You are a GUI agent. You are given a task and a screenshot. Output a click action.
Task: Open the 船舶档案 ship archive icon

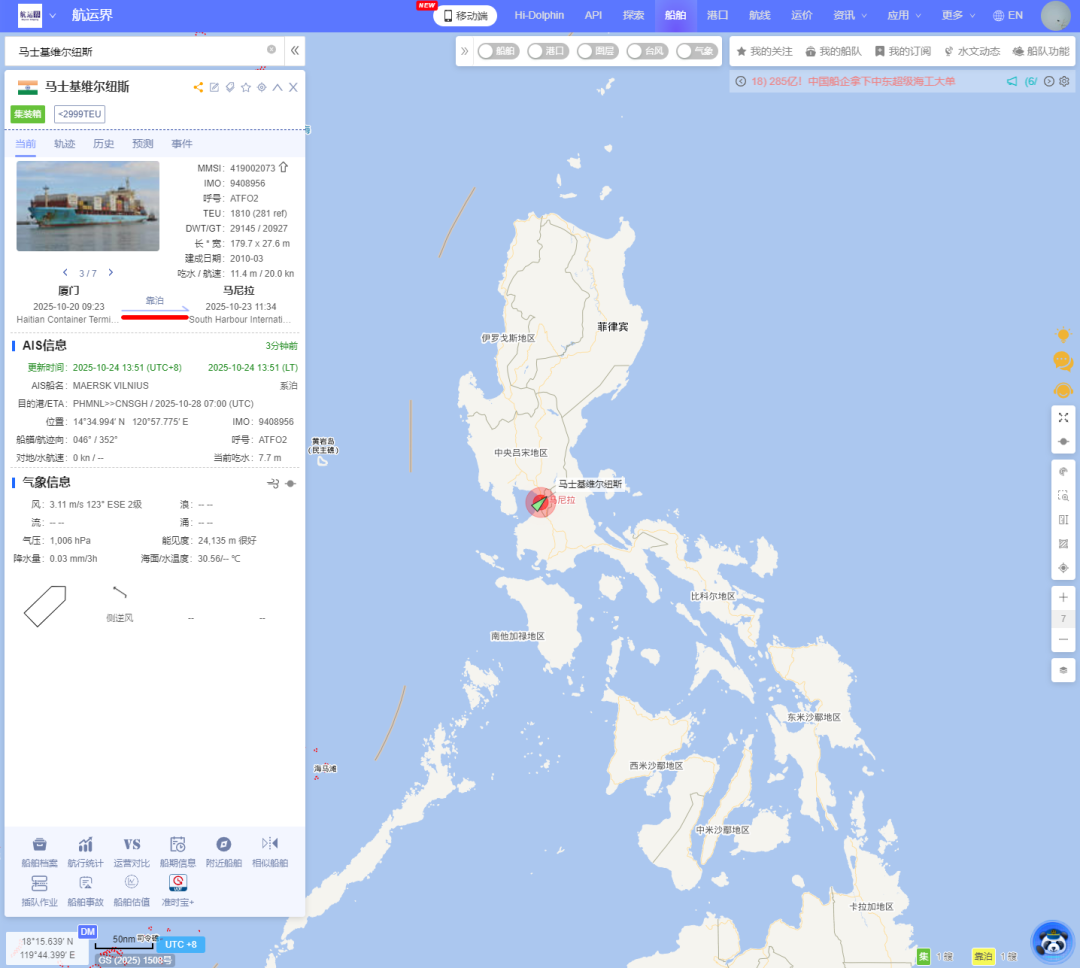(39, 851)
